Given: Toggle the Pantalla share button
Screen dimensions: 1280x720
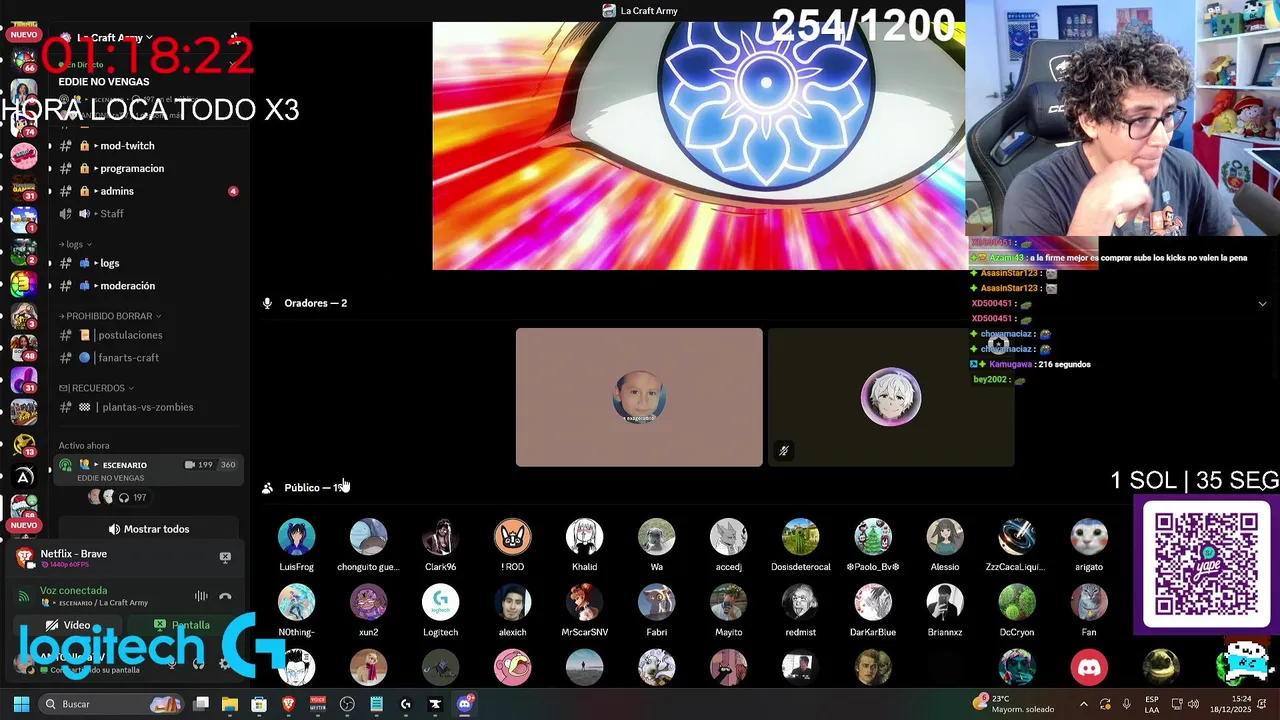Looking at the screenshot, I should coord(182,625).
